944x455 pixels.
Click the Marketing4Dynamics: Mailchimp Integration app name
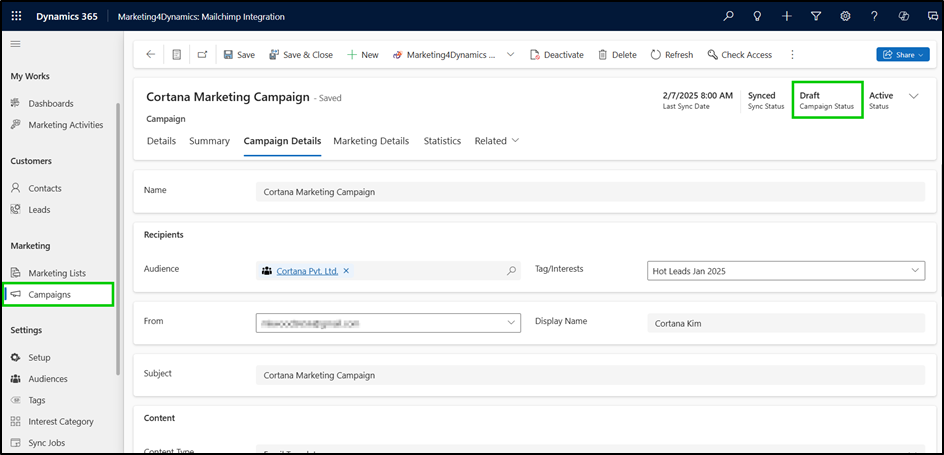201,17
